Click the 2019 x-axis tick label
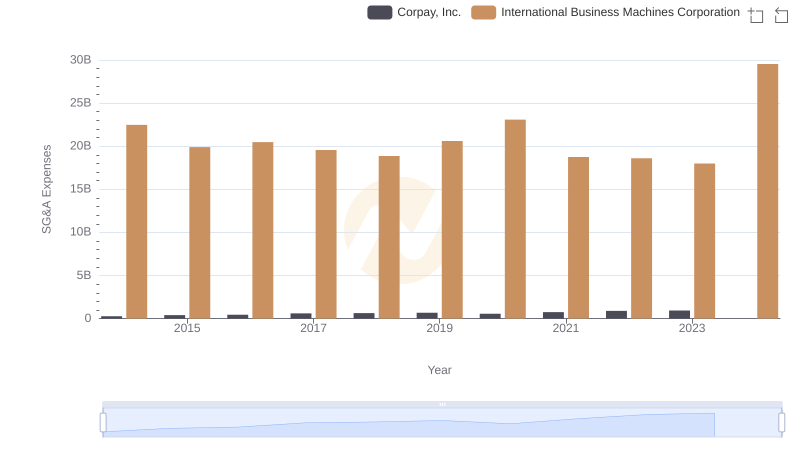 pos(439,328)
